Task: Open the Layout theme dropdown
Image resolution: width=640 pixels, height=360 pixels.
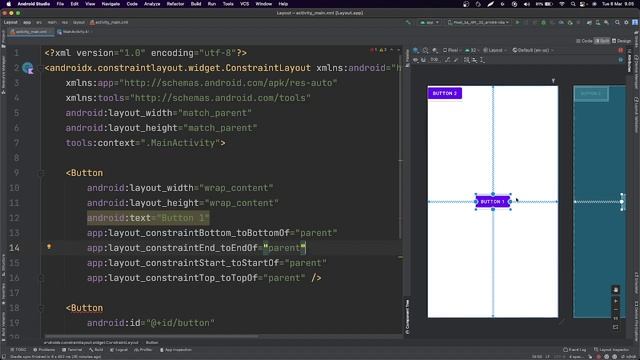Action: click(495, 50)
